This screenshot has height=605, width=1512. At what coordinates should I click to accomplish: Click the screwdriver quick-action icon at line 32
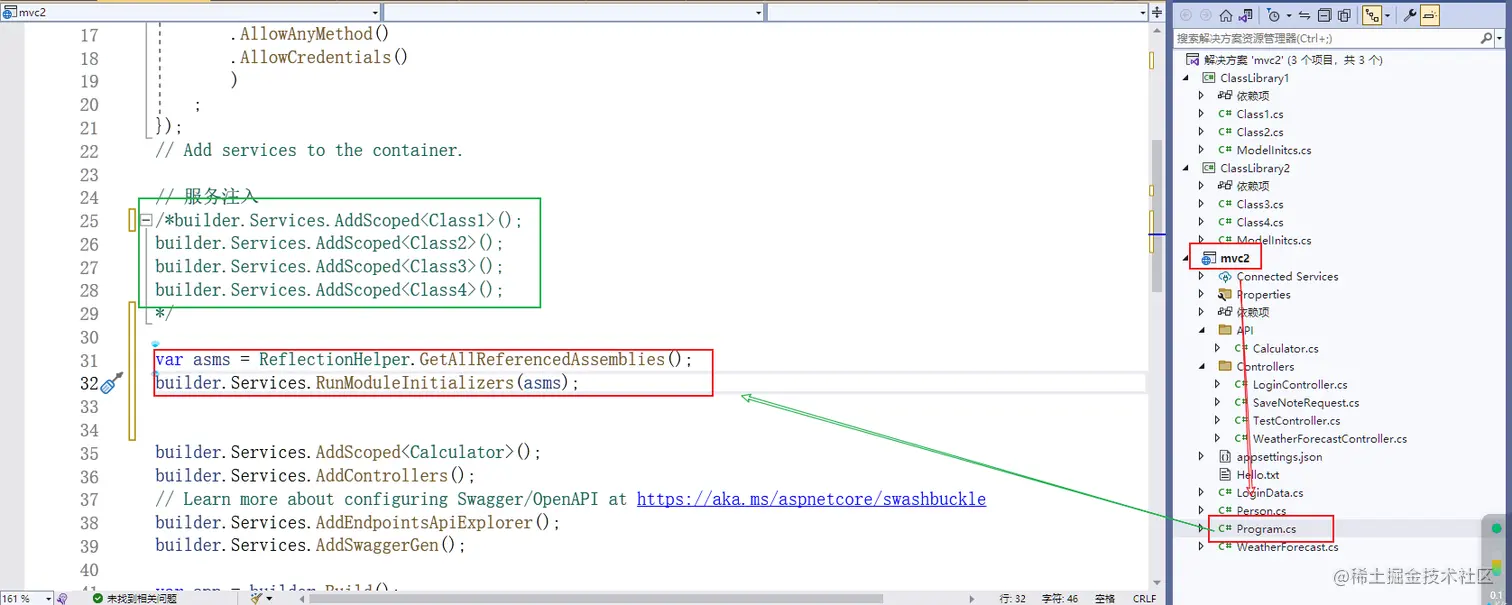[x=112, y=383]
